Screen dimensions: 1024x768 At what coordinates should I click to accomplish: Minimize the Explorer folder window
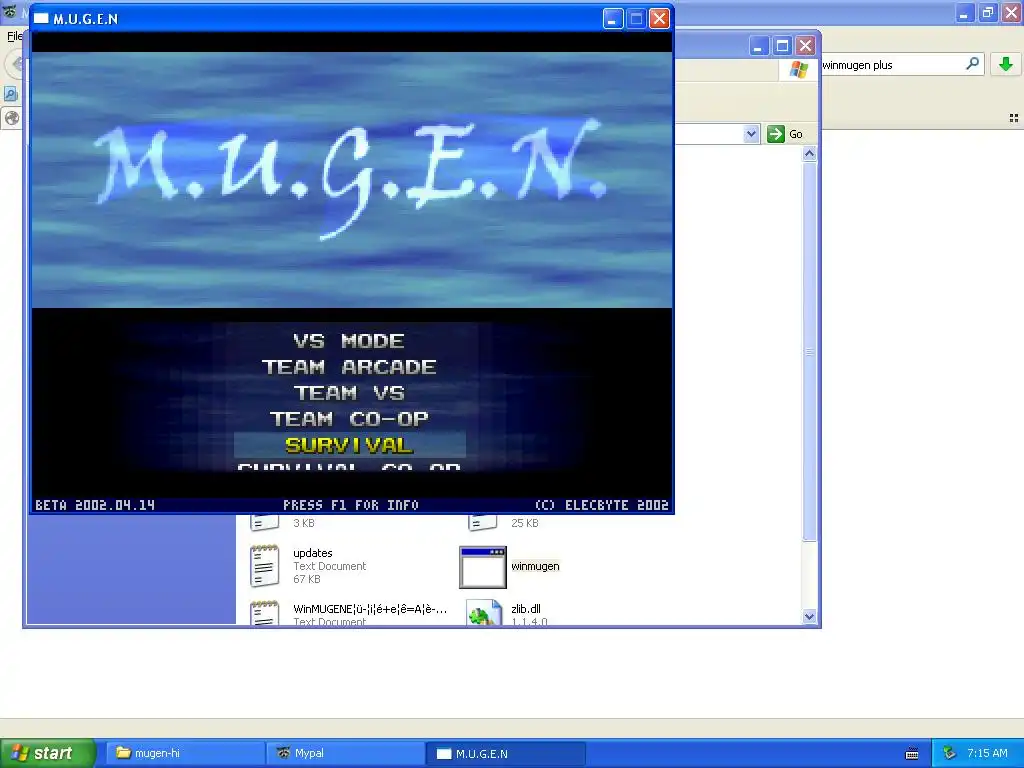(758, 46)
